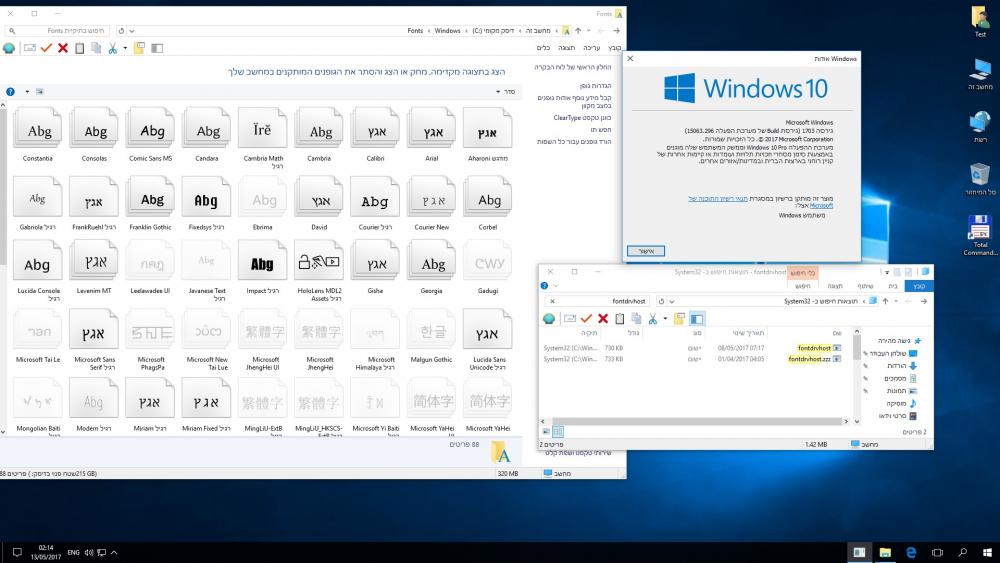
Task: Click Windows in the Fonts breadcrumb path
Action: point(447,31)
